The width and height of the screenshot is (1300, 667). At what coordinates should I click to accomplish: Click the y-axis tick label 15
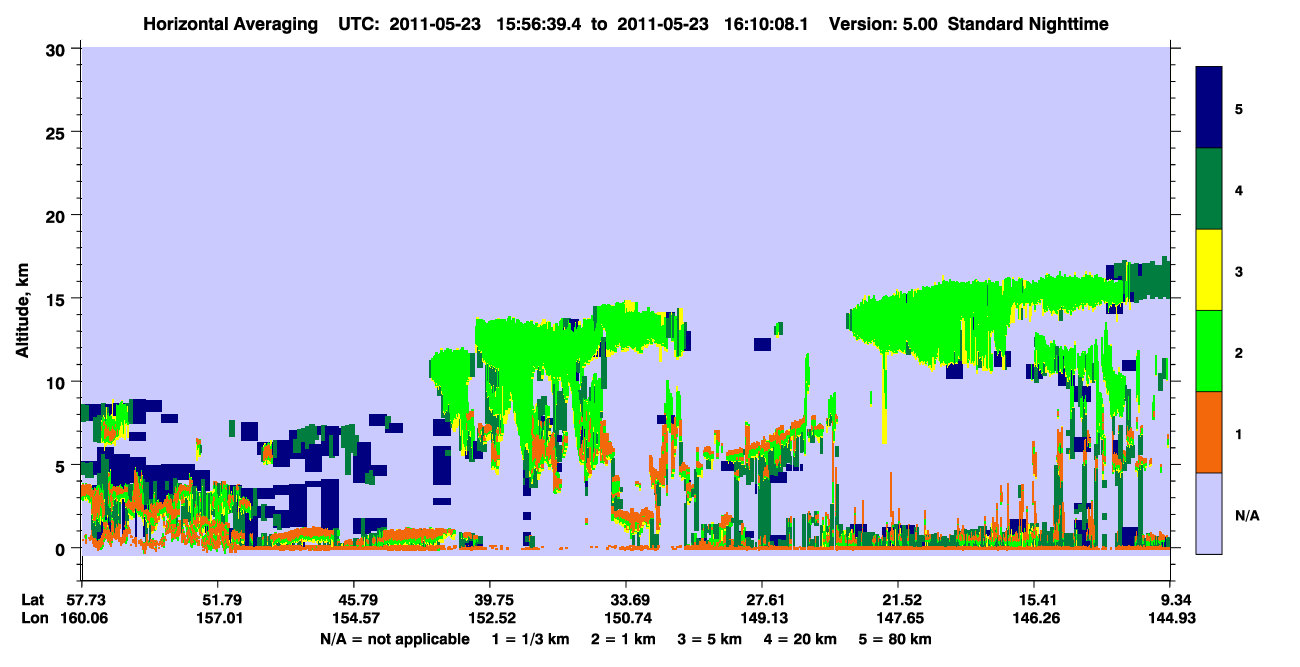click(x=58, y=298)
